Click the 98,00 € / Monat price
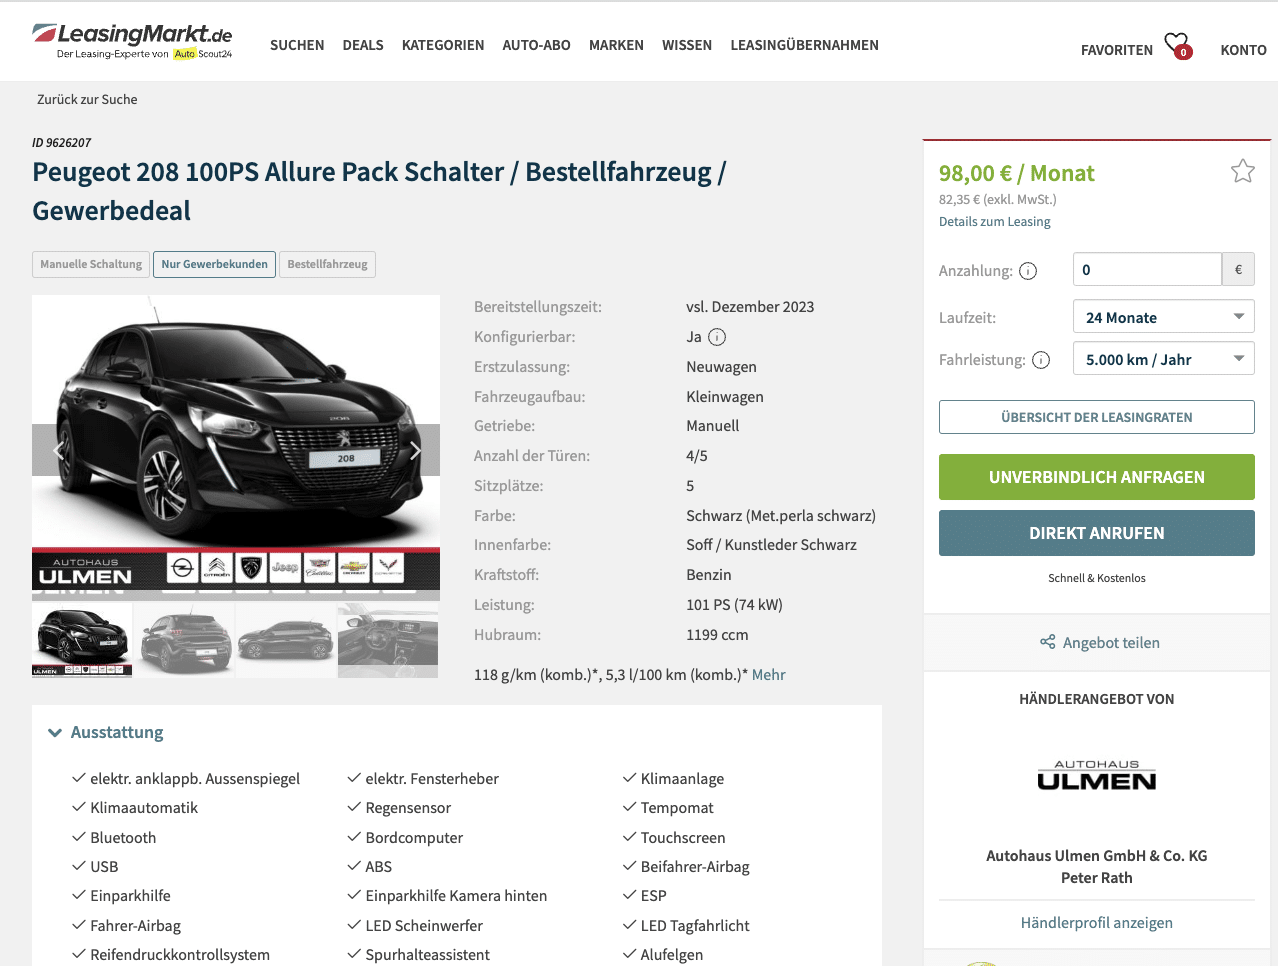Screen dimensions: 1278x966 pos(1016,173)
